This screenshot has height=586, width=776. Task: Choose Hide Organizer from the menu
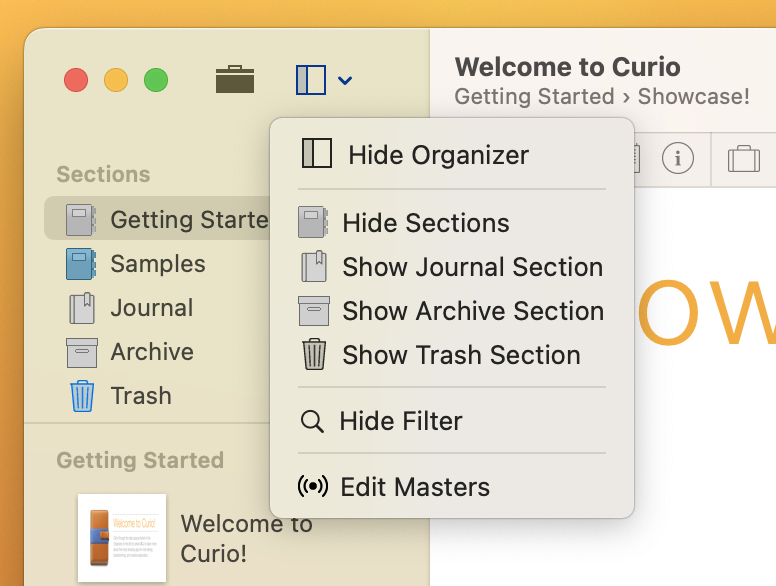[452, 155]
